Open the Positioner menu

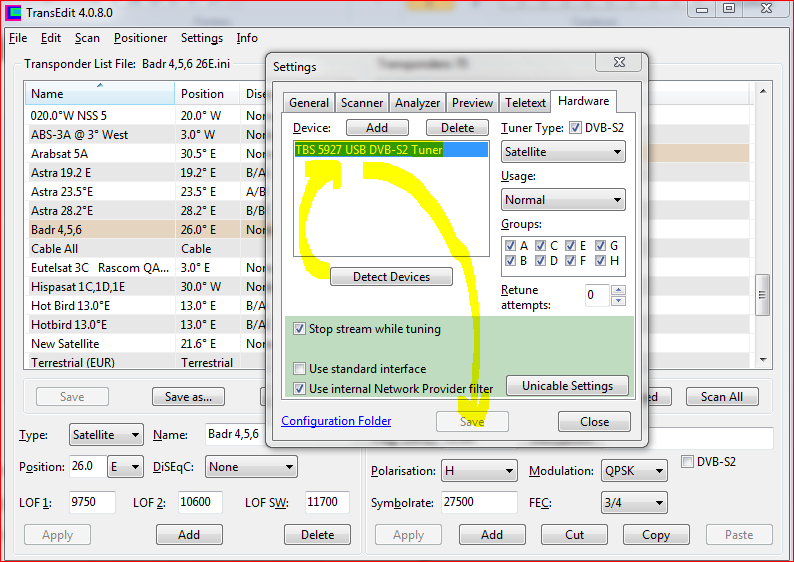[141, 39]
